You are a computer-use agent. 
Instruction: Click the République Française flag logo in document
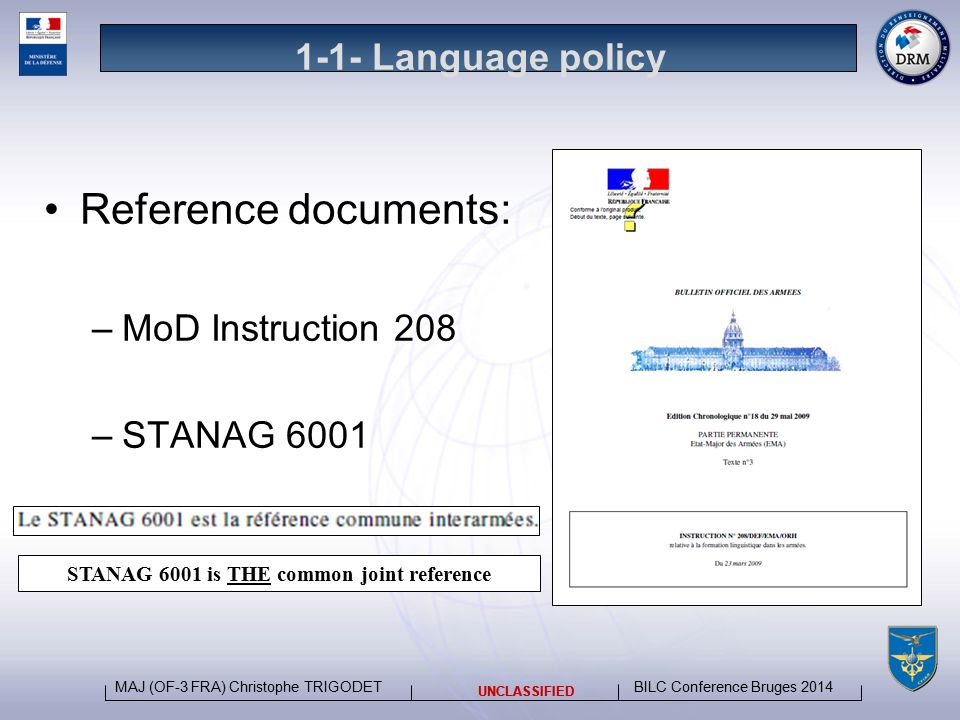click(638, 186)
